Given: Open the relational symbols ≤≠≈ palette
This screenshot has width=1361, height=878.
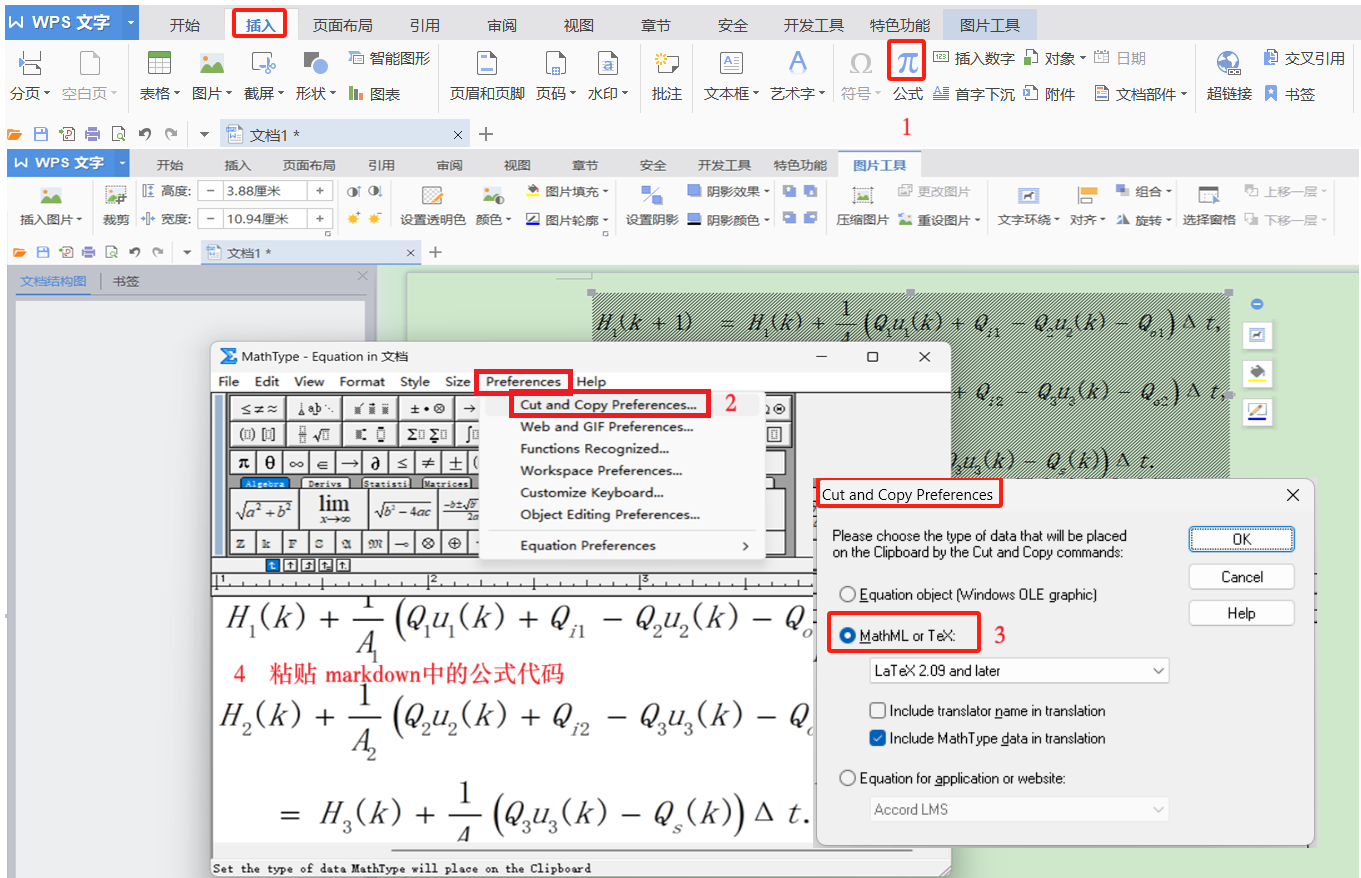Looking at the screenshot, I should (257, 409).
